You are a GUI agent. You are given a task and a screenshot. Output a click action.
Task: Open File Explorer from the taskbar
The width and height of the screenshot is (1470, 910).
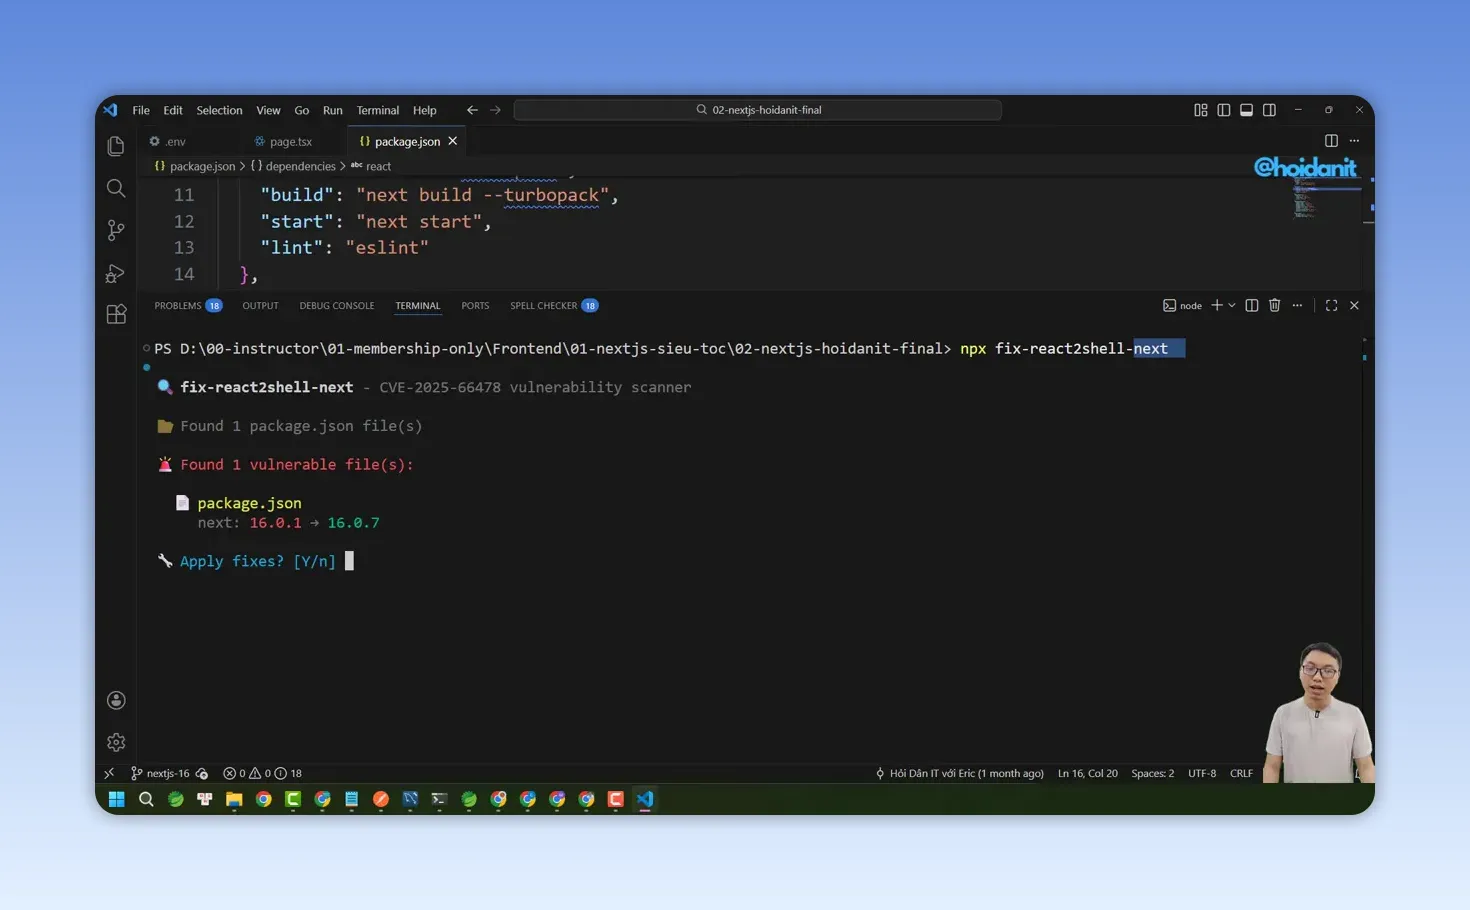[x=234, y=799]
